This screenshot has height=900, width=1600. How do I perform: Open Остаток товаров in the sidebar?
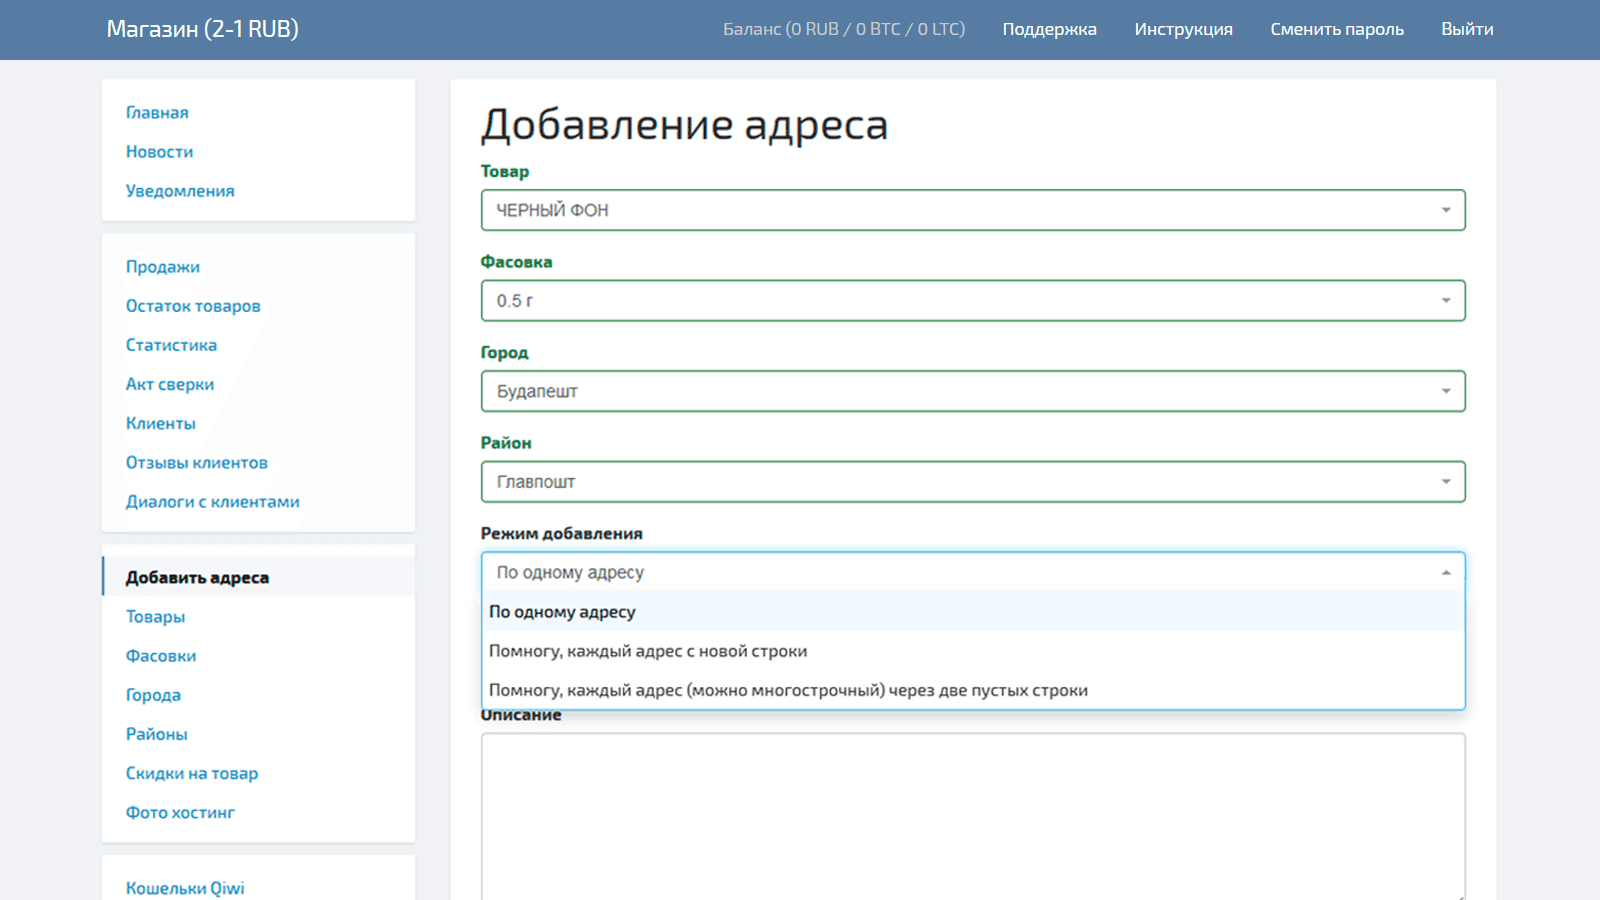(x=193, y=306)
